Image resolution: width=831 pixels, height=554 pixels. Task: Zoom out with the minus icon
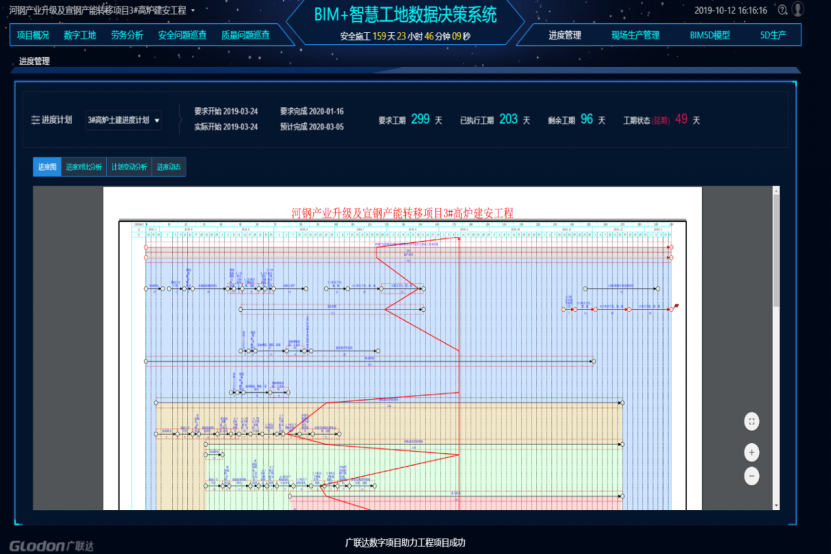752,476
